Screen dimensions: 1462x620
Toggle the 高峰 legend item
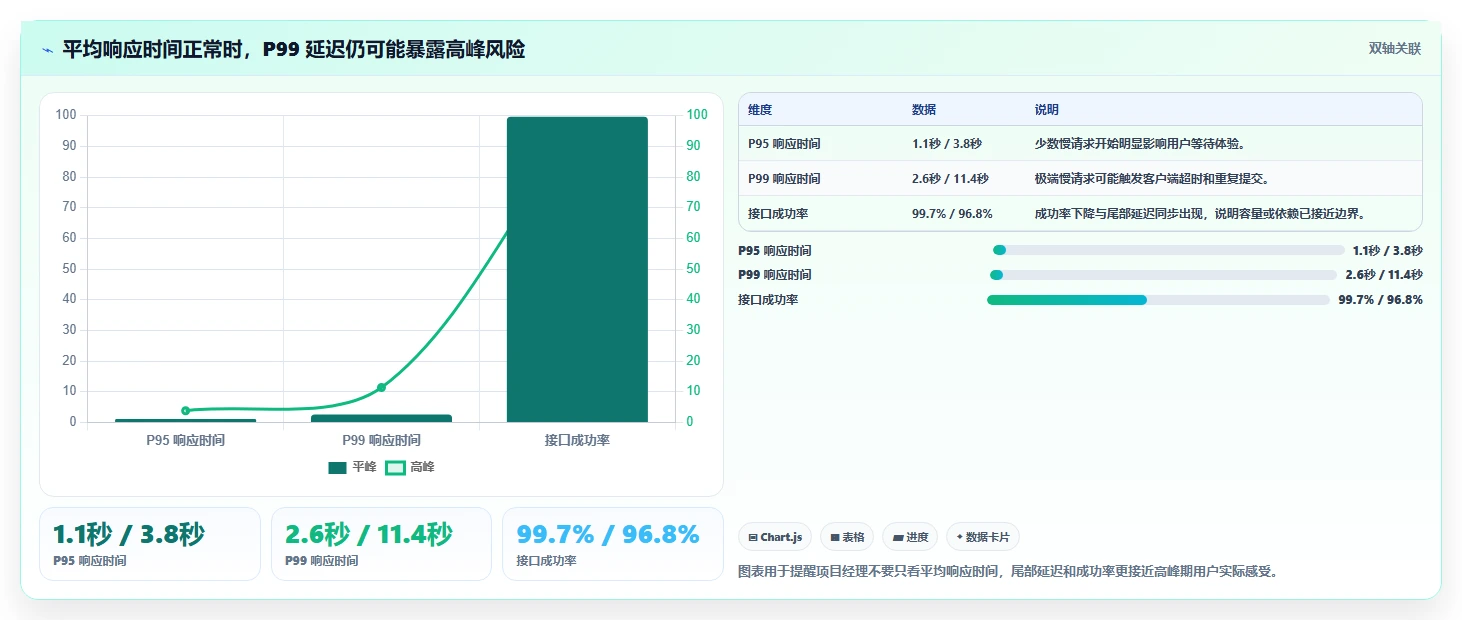coord(410,467)
